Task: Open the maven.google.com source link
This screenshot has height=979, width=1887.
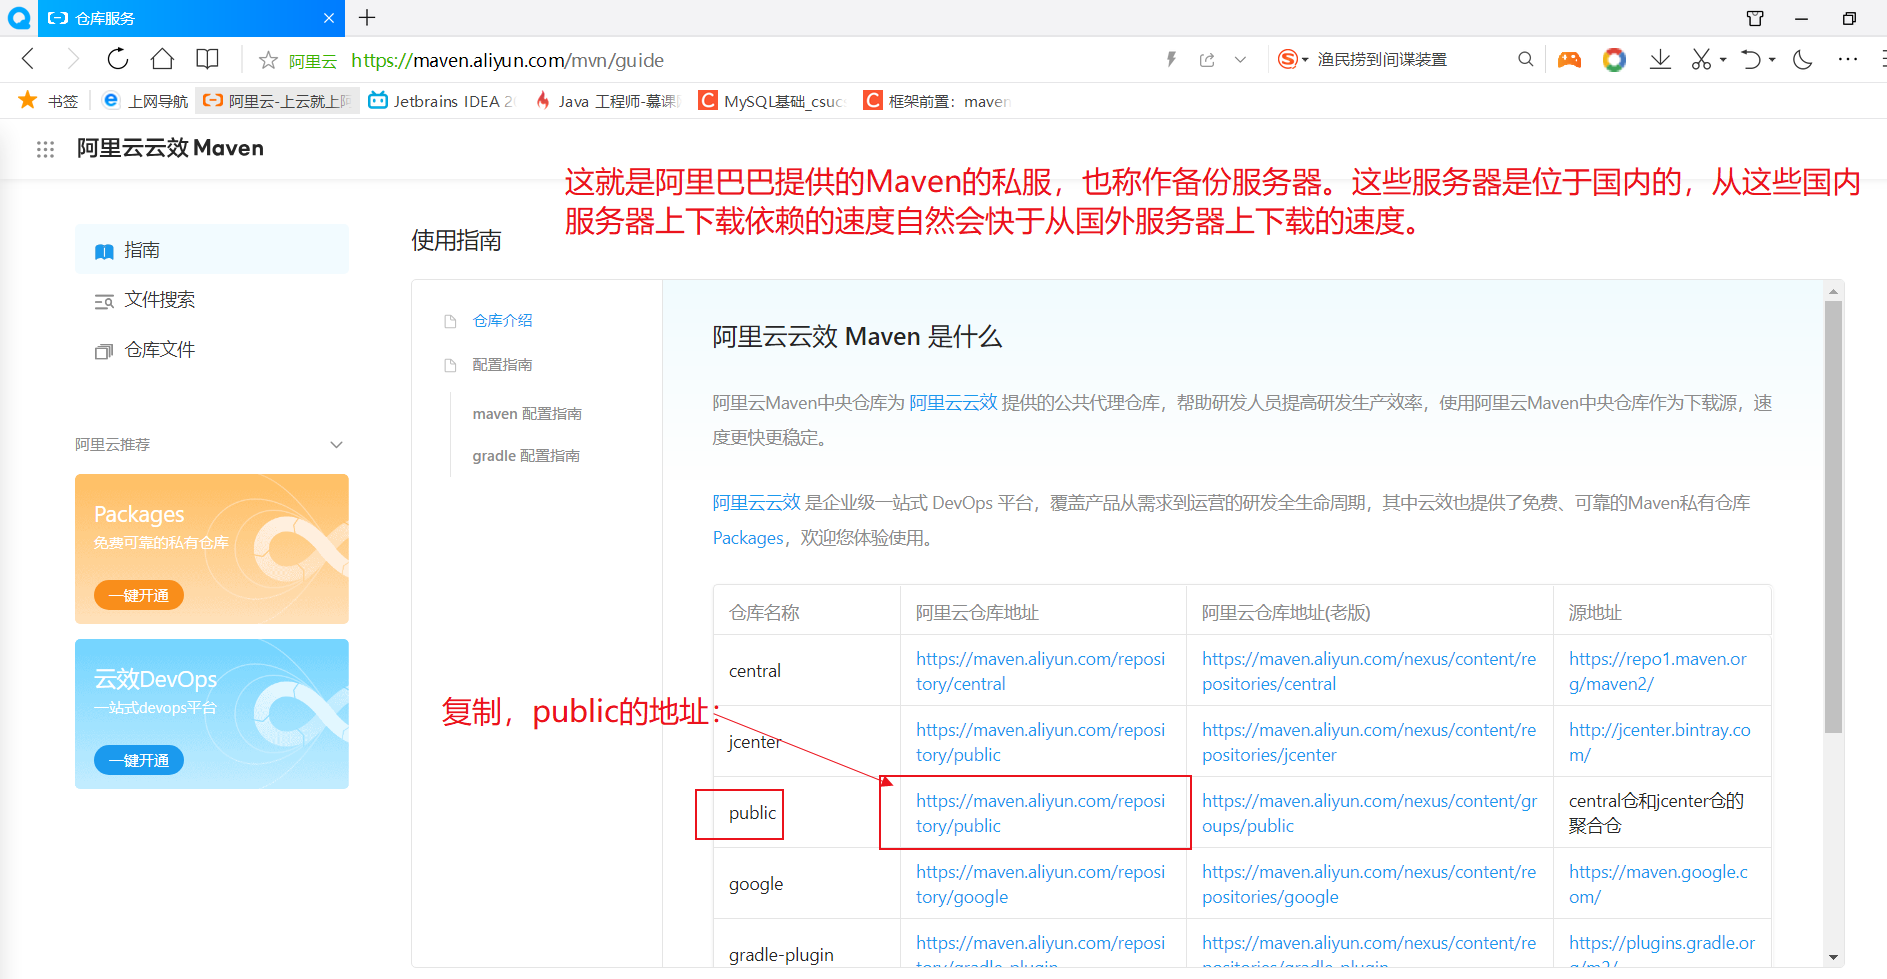Action: point(1658,884)
